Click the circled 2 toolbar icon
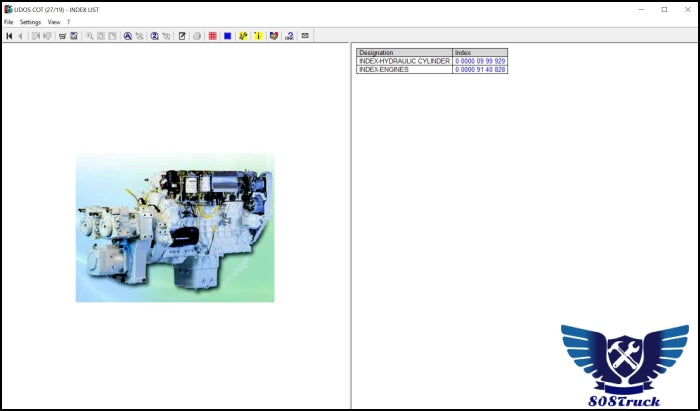This screenshot has width=700, height=411. pyautogui.click(x=154, y=36)
